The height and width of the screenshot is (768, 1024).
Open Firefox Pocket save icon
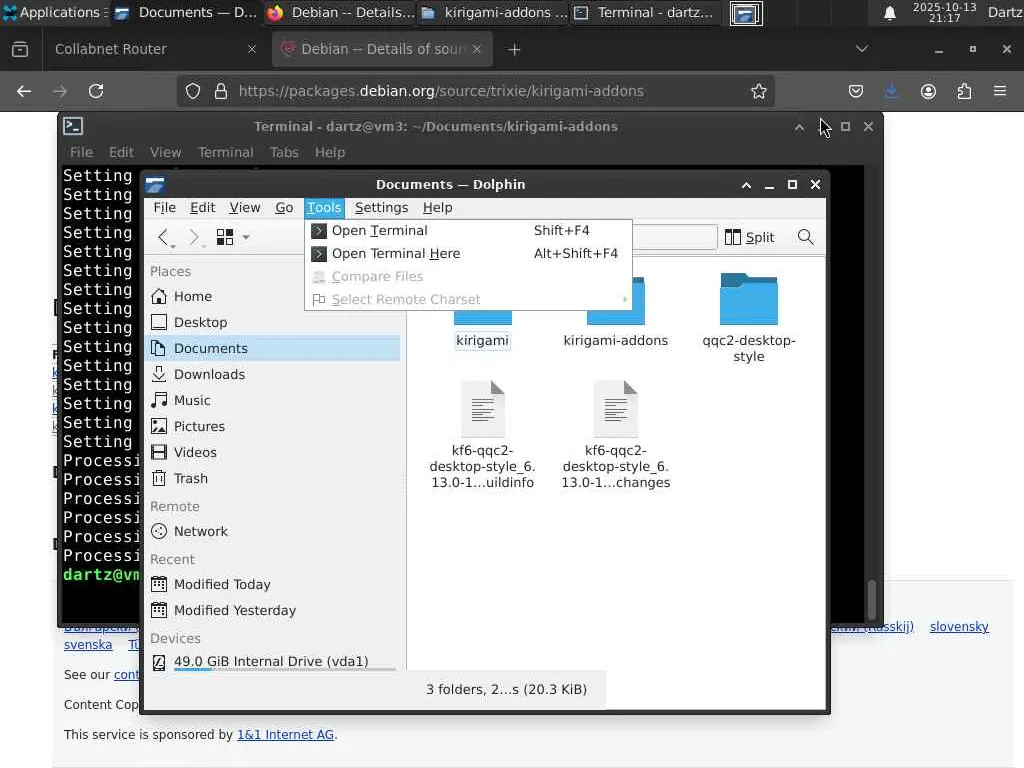tap(856, 91)
